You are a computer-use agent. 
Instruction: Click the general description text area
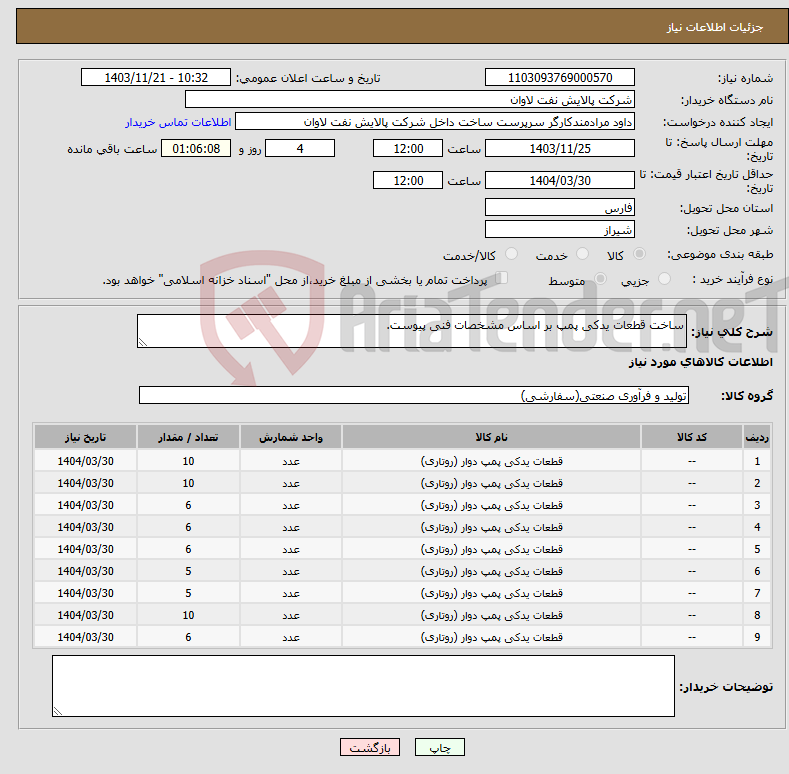[x=412, y=331]
